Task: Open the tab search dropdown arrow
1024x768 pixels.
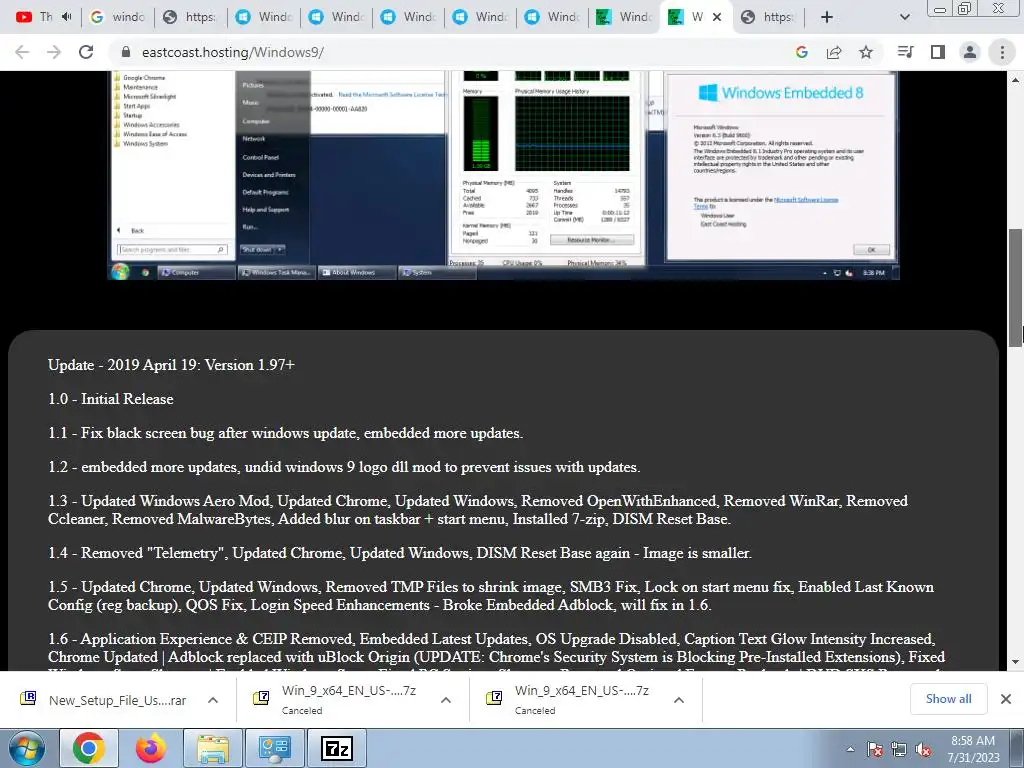Action: pyautogui.click(x=904, y=17)
